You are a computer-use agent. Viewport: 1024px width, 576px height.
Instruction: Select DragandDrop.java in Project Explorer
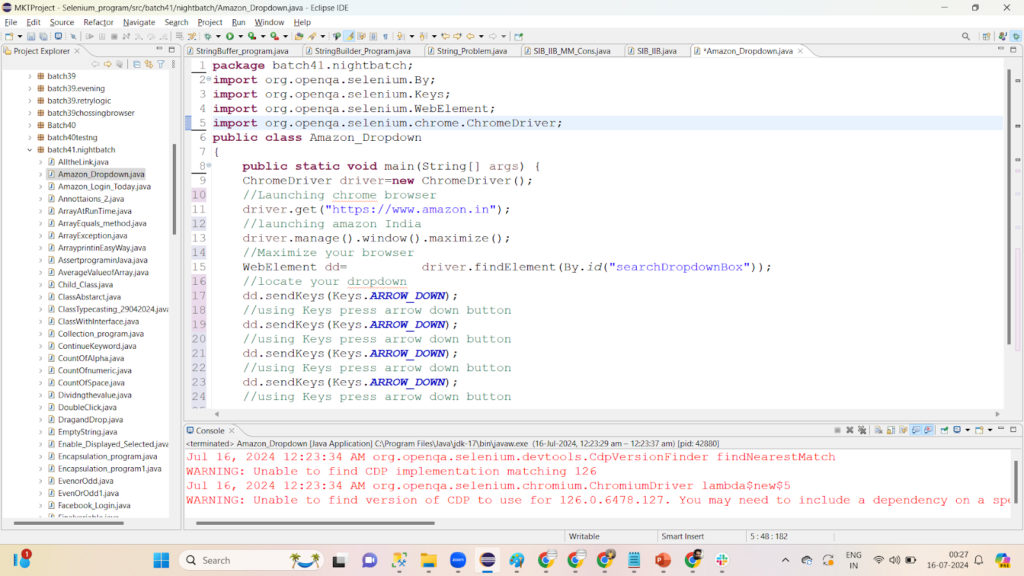(90, 419)
